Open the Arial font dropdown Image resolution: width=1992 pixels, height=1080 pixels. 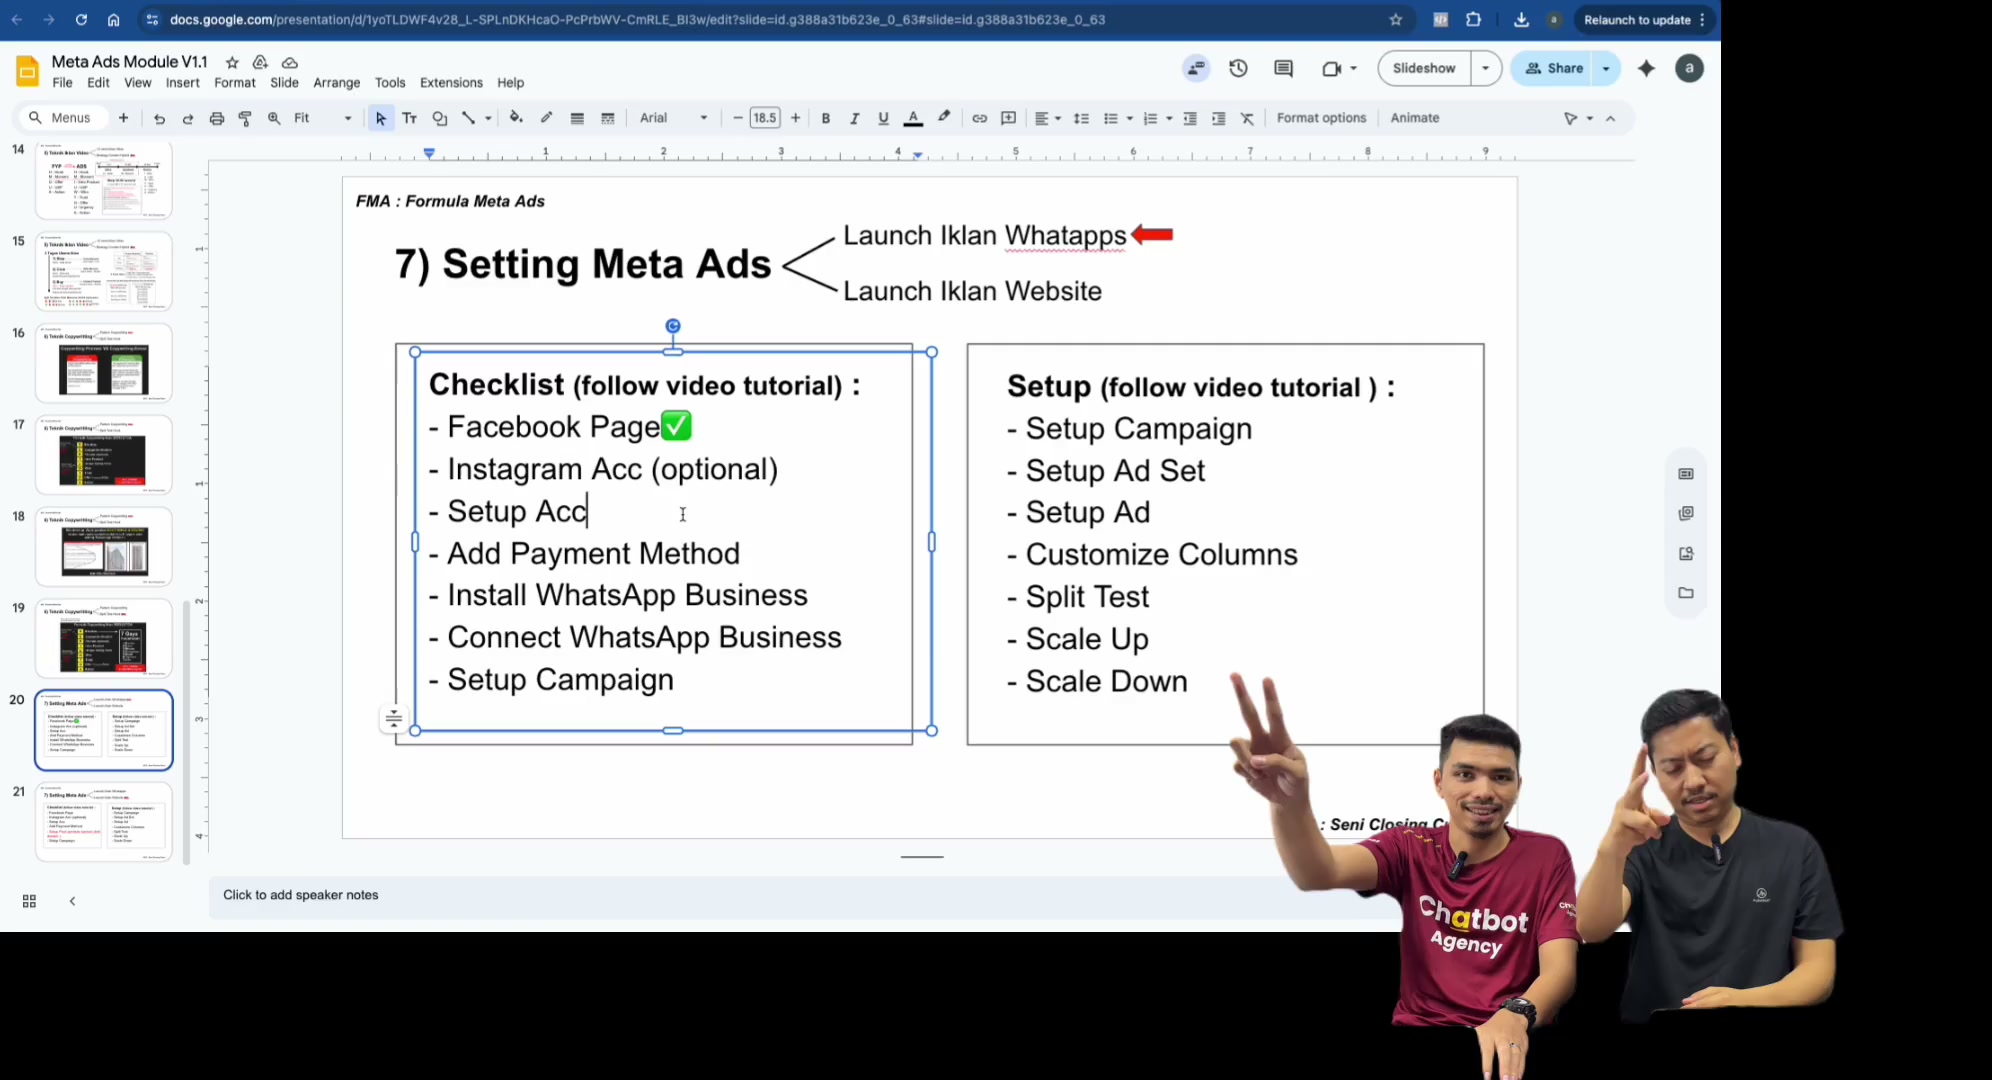click(673, 118)
